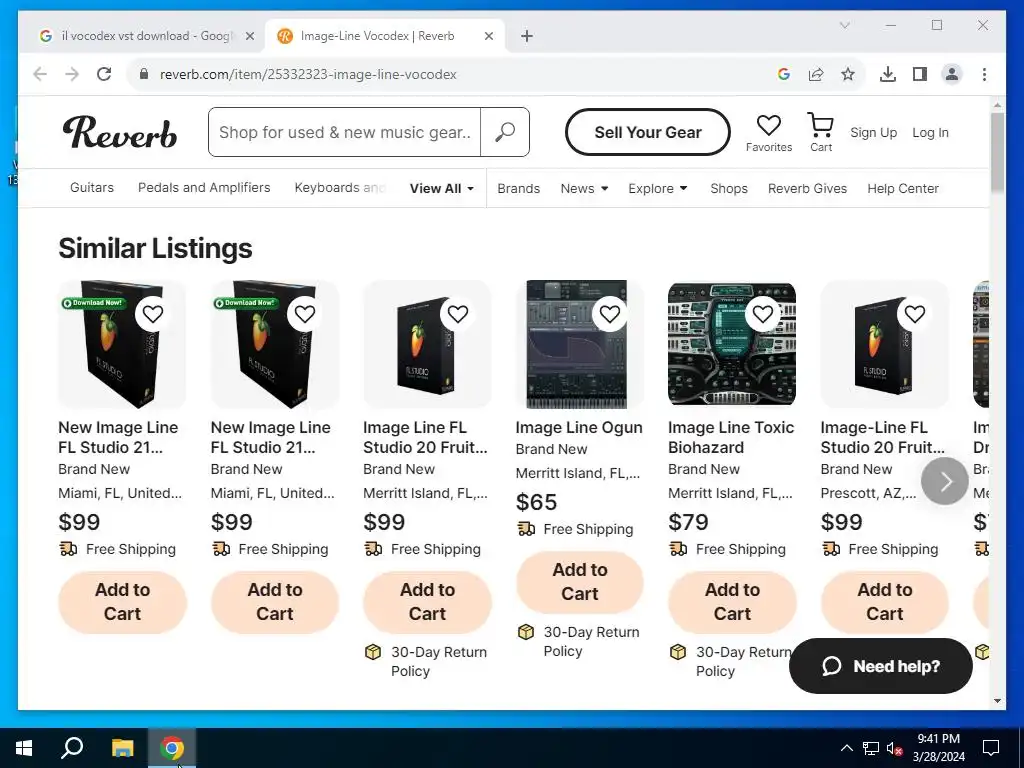This screenshot has height=768, width=1024.
Task: Open File Explorer from taskbar
Action: coord(122,748)
